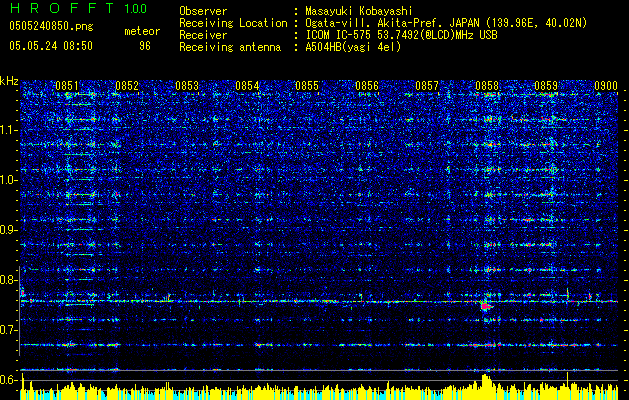The image size is (629, 400).
Task: Click the HROFFT 1.0.0 title text
Action: pos(79,8)
